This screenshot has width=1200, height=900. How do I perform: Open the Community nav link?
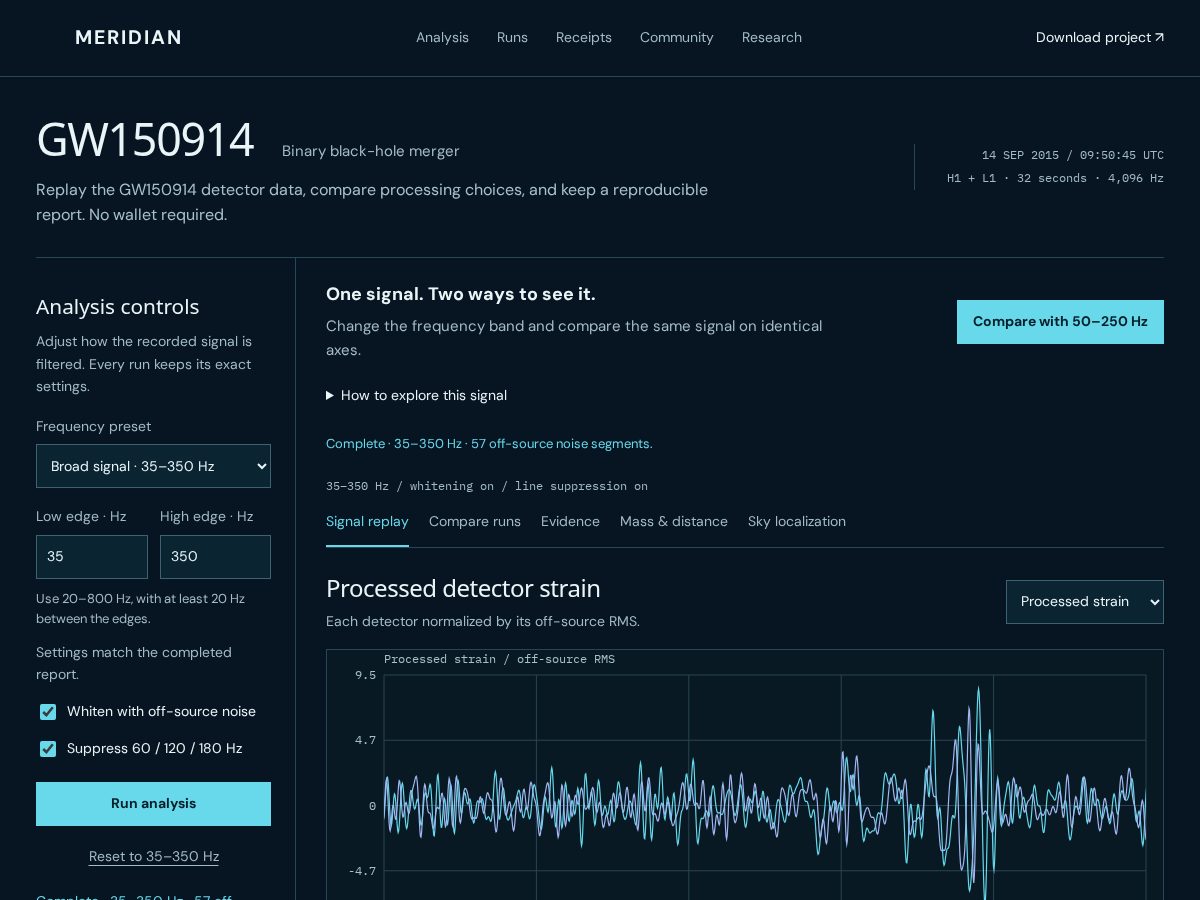point(677,37)
